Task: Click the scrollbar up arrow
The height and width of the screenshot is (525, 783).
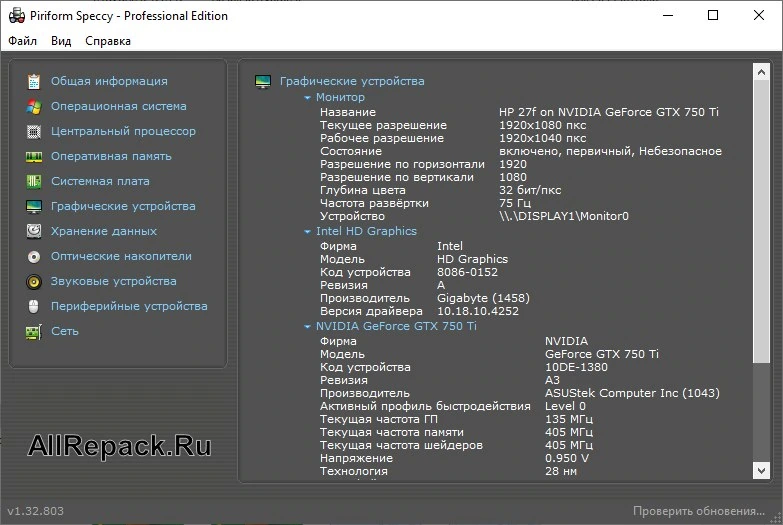Action: [x=761, y=72]
